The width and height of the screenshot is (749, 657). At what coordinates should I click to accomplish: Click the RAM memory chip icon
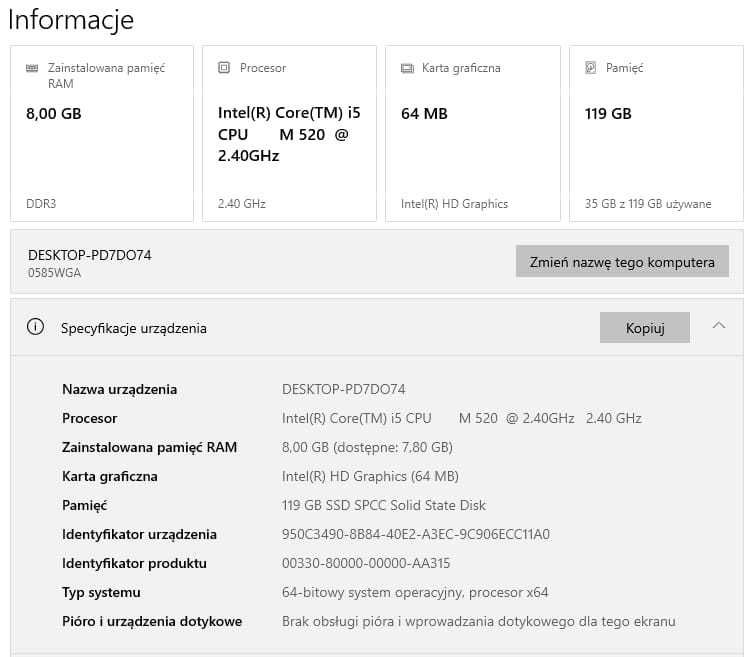(x=32, y=68)
